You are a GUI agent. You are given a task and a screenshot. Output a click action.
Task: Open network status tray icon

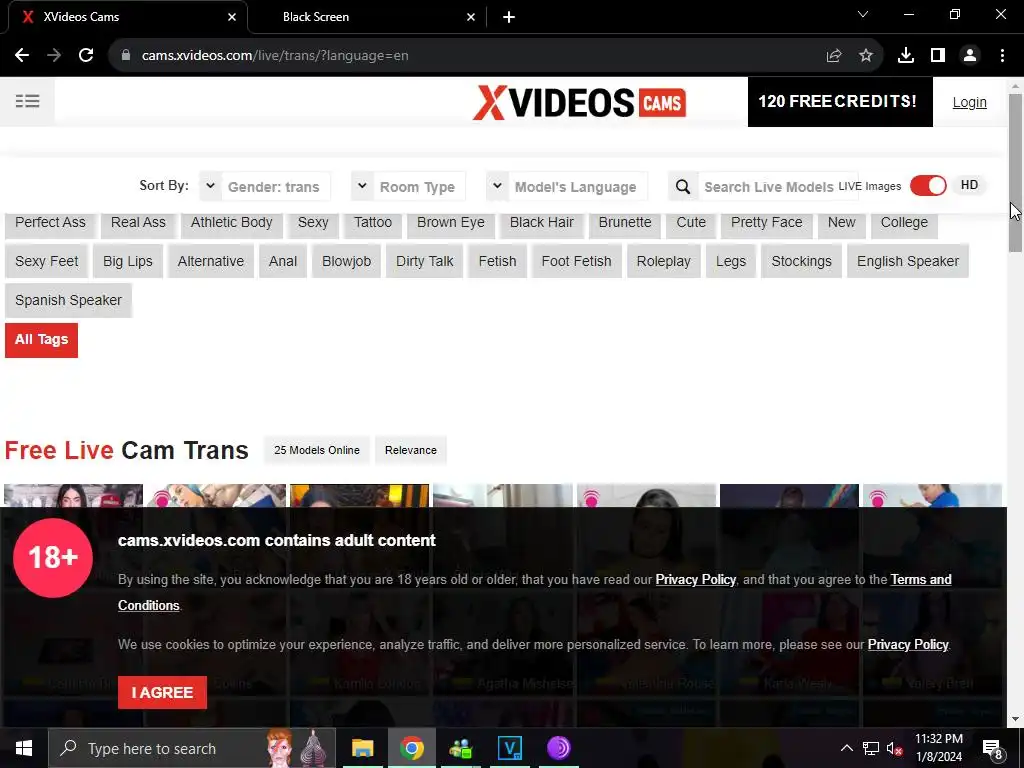click(x=871, y=748)
